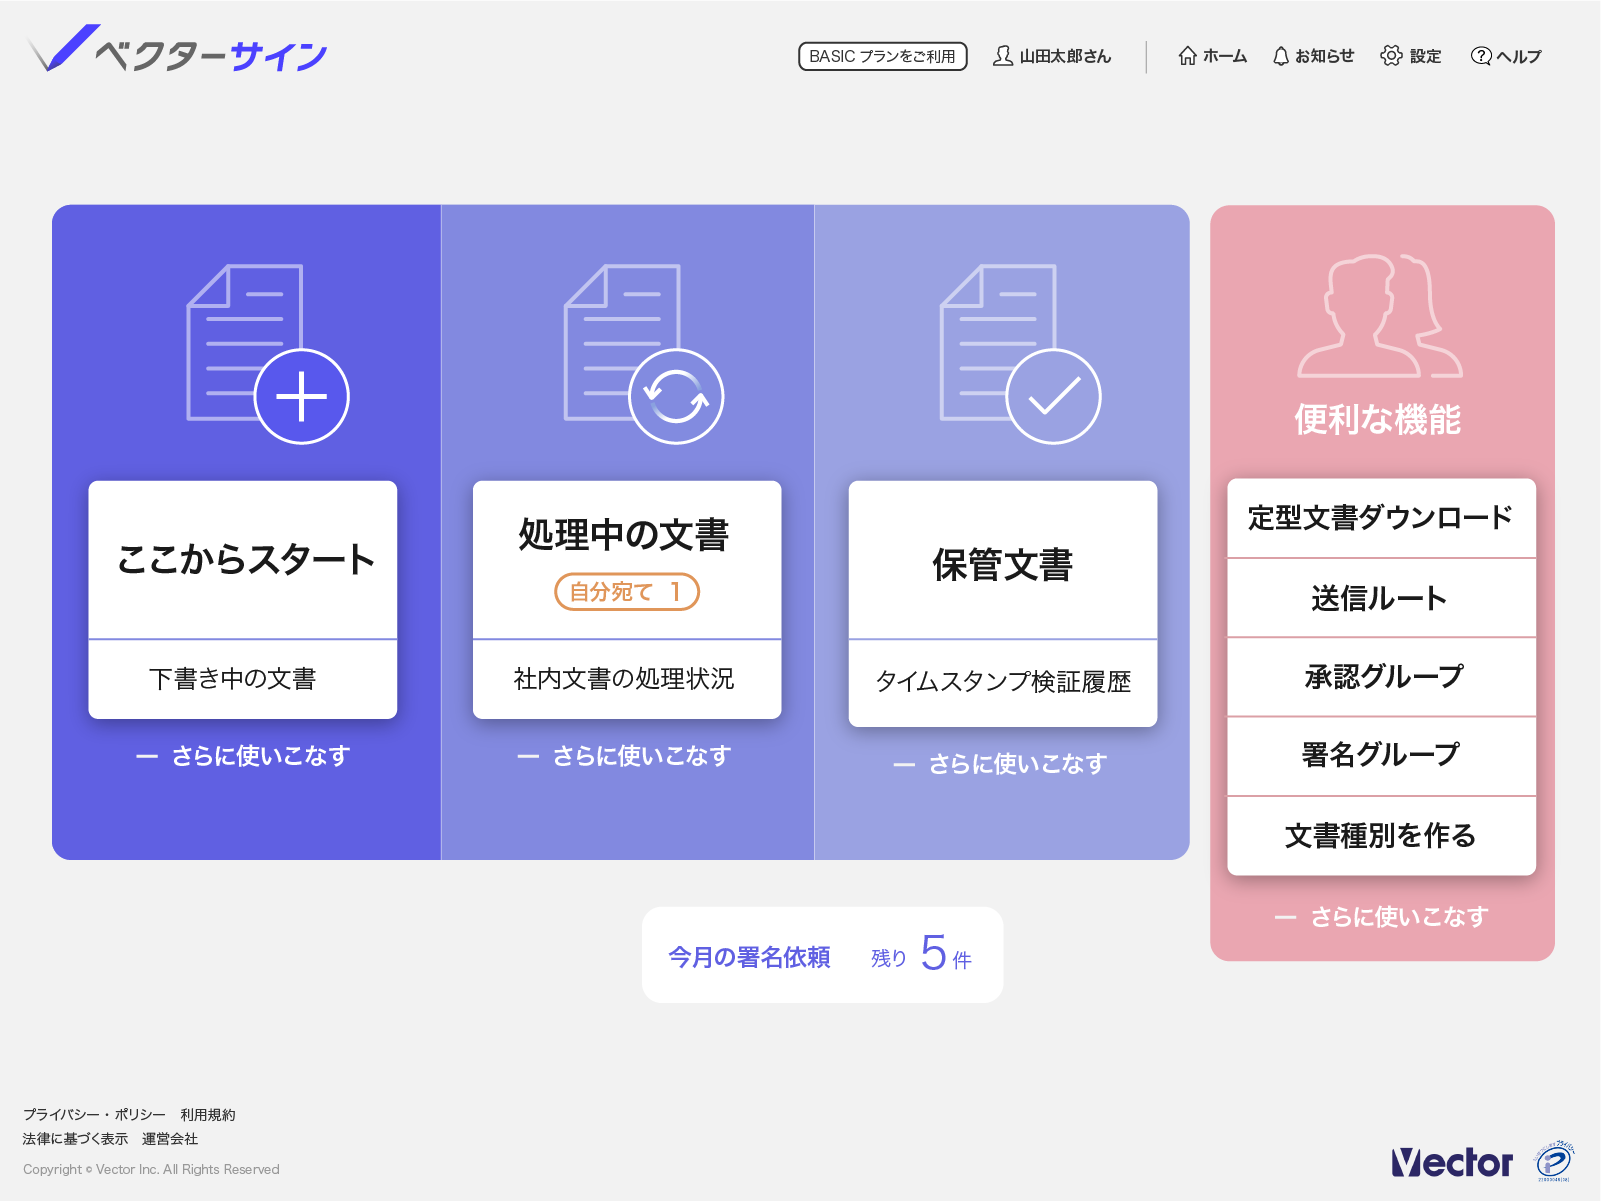Open 設定 gear settings
The height and width of the screenshot is (1201, 1601).
click(1411, 56)
